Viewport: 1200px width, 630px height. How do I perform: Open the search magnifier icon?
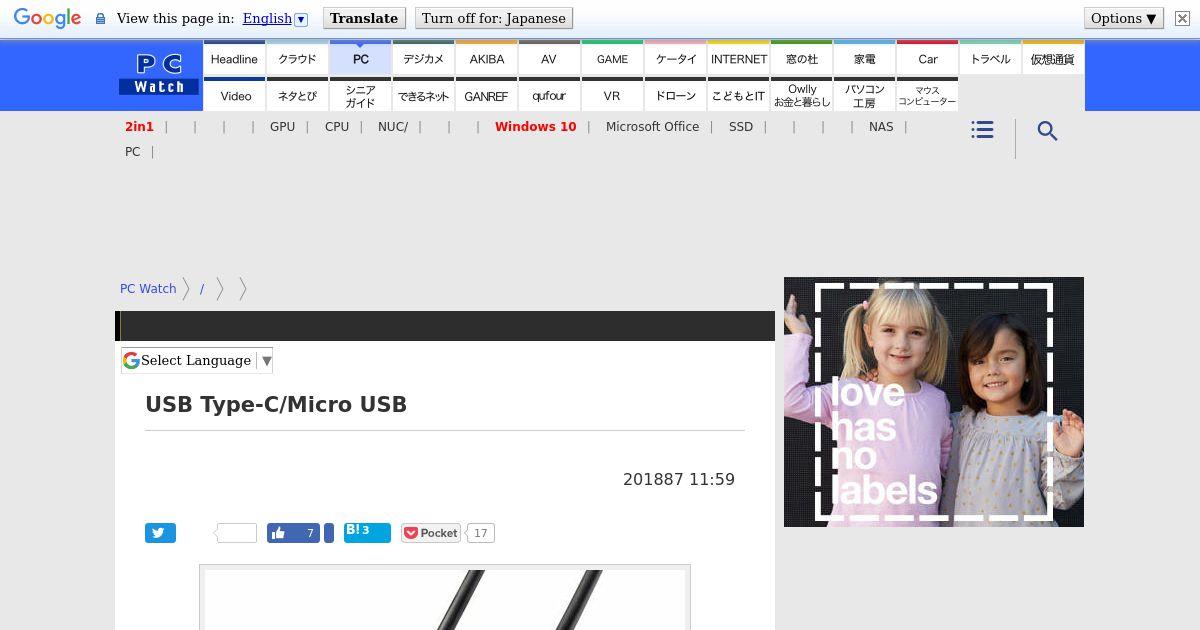(x=1047, y=131)
